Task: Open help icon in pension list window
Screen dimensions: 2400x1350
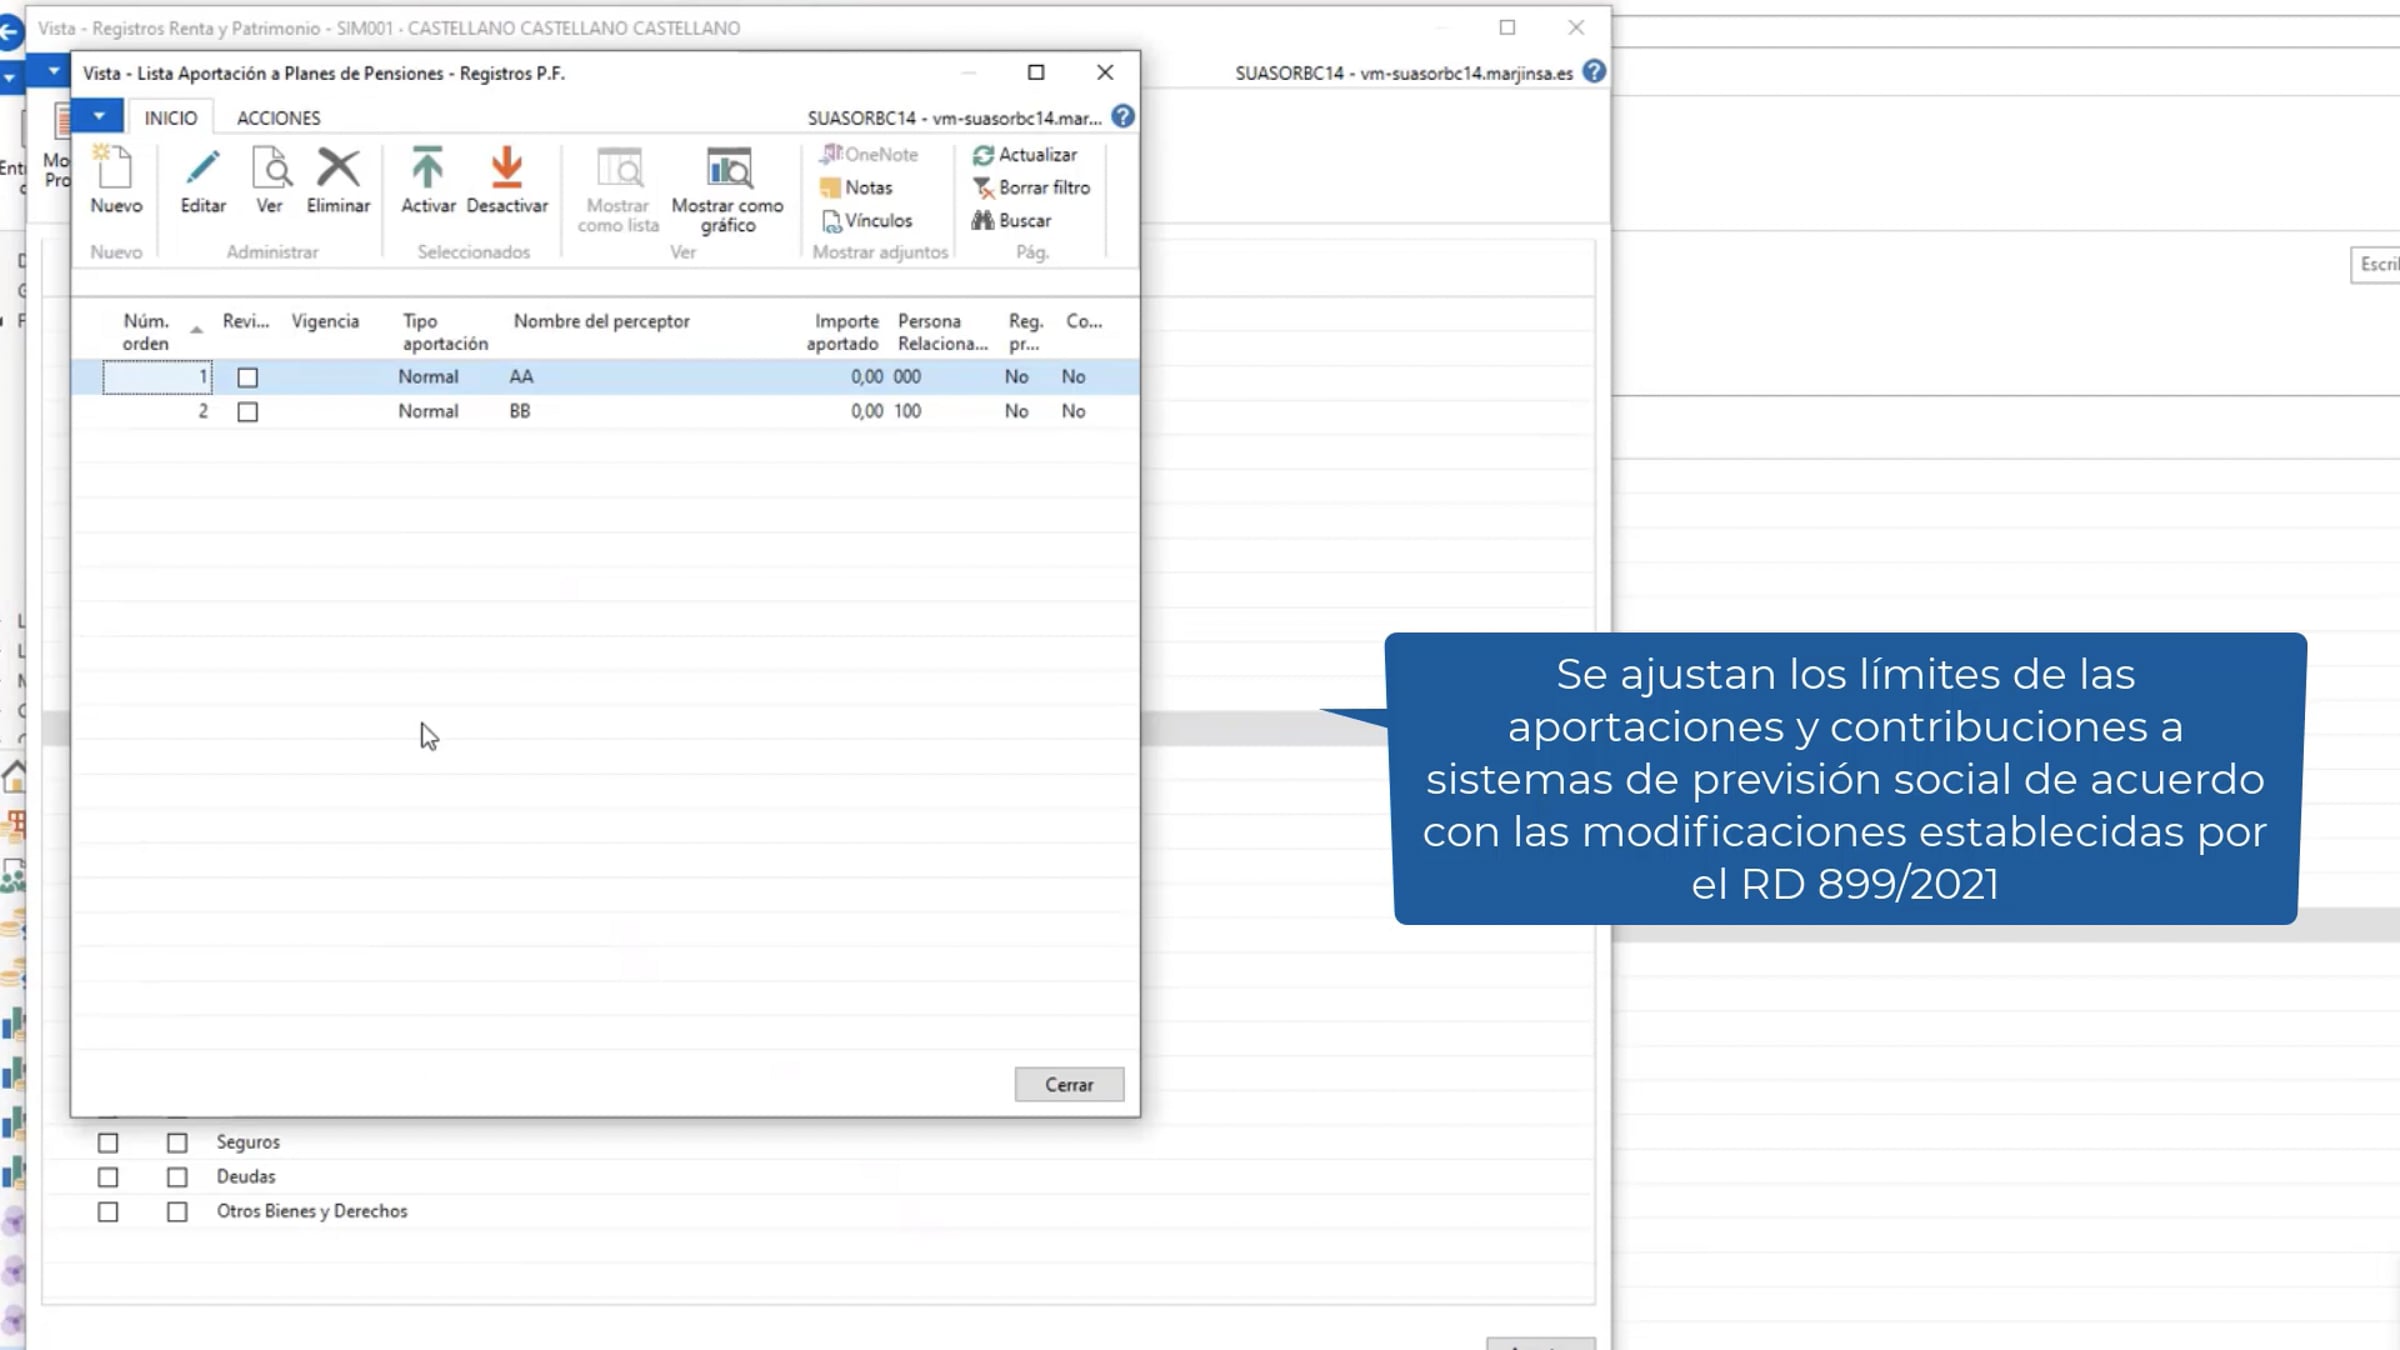Action: click(x=1123, y=117)
